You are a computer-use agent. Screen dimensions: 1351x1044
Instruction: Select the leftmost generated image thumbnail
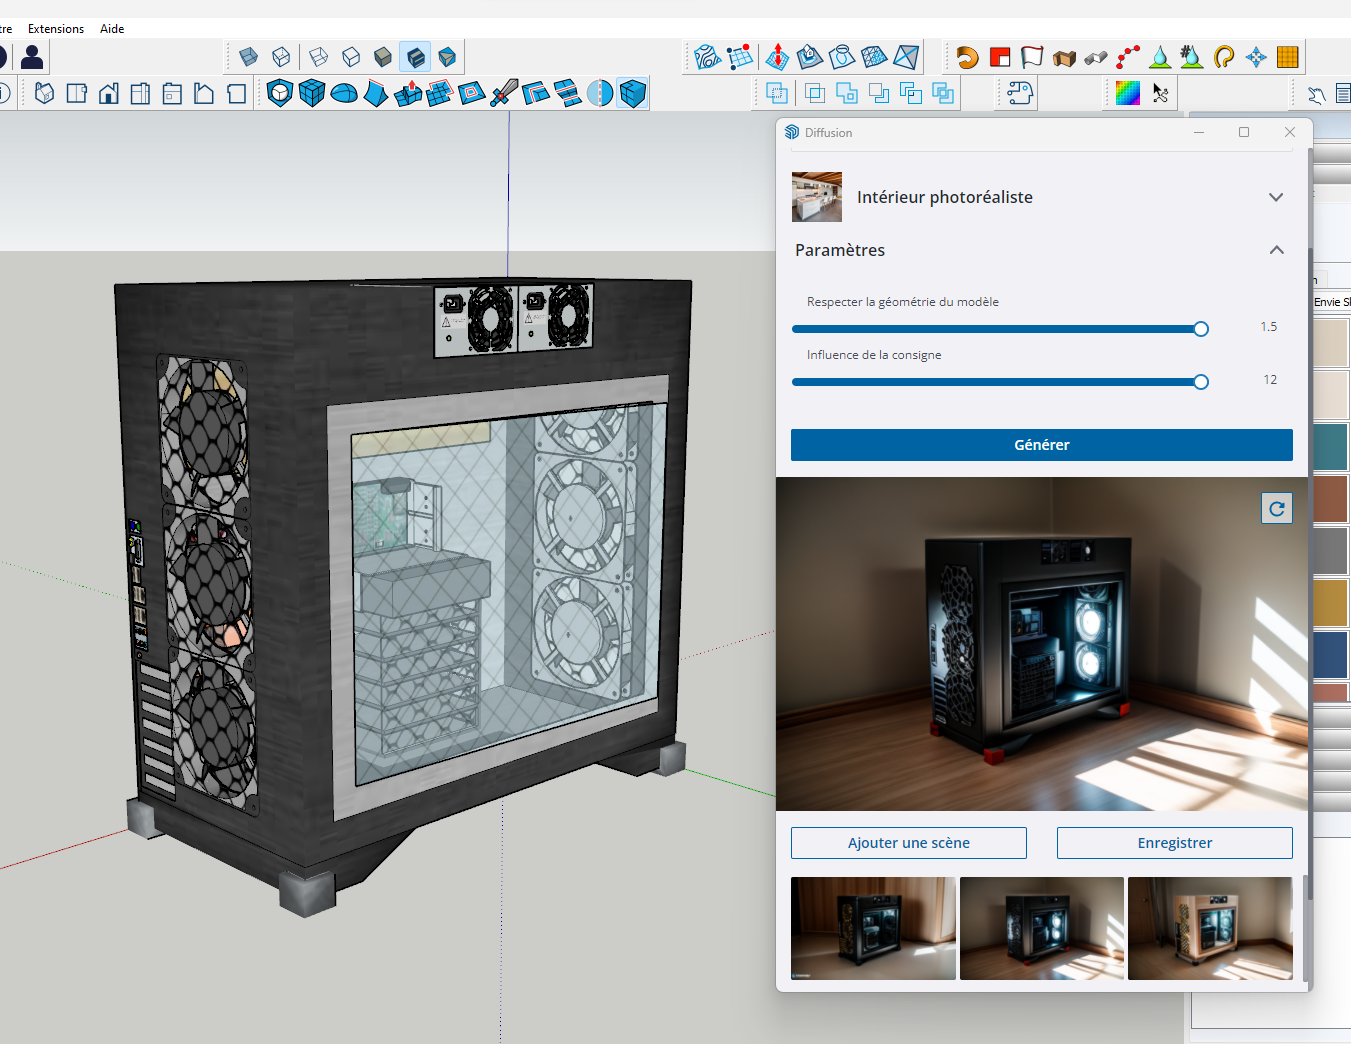(x=872, y=928)
